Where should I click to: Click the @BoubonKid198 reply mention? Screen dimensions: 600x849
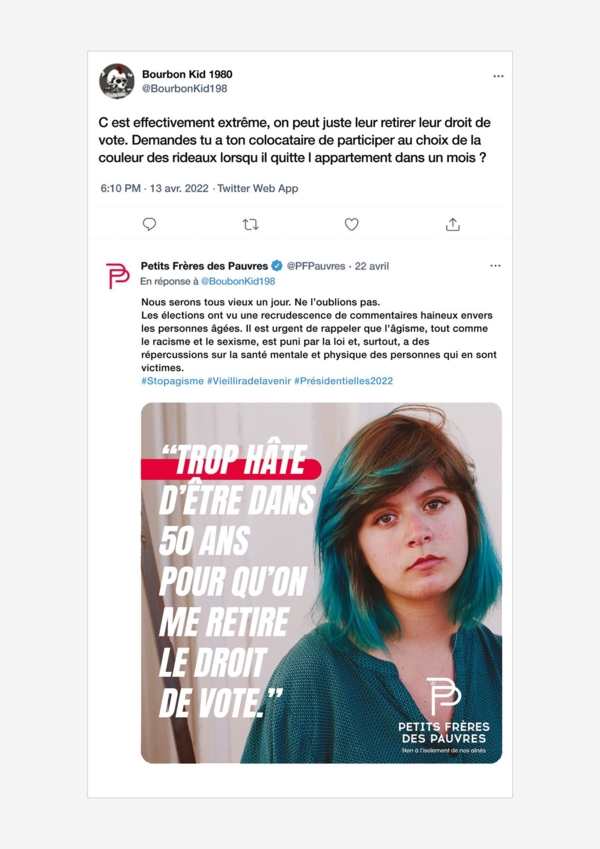click(238, 281)
